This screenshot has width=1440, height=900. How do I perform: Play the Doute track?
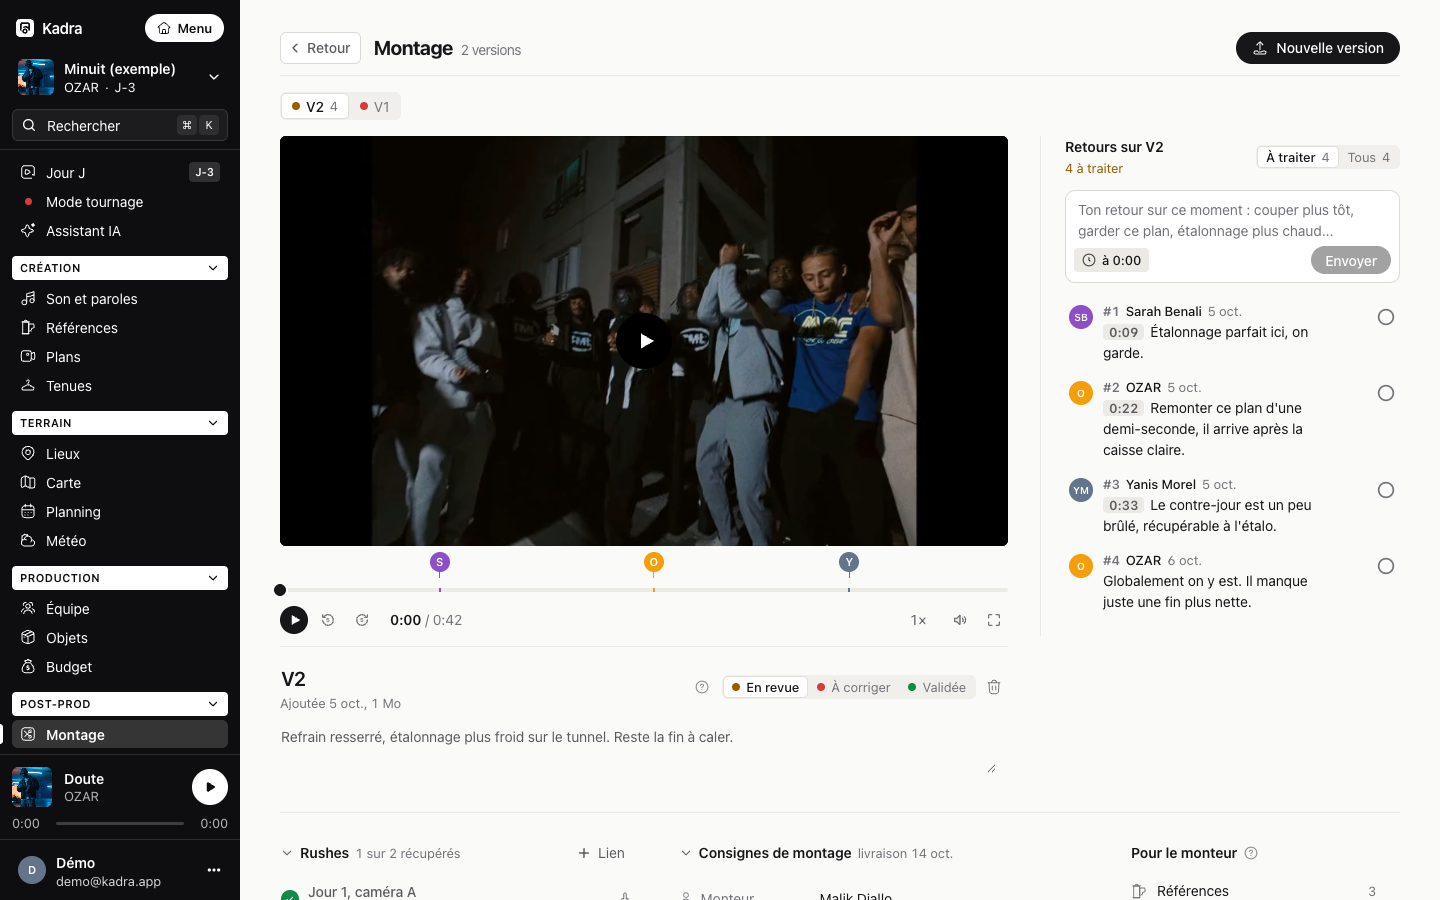[210, 787]
